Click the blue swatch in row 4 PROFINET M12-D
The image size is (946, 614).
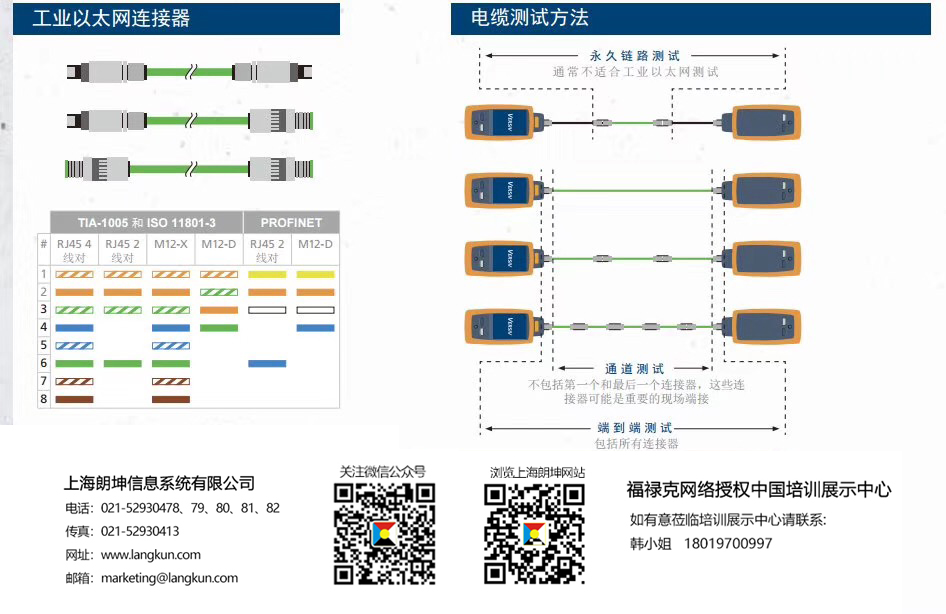tap(315, 328)
